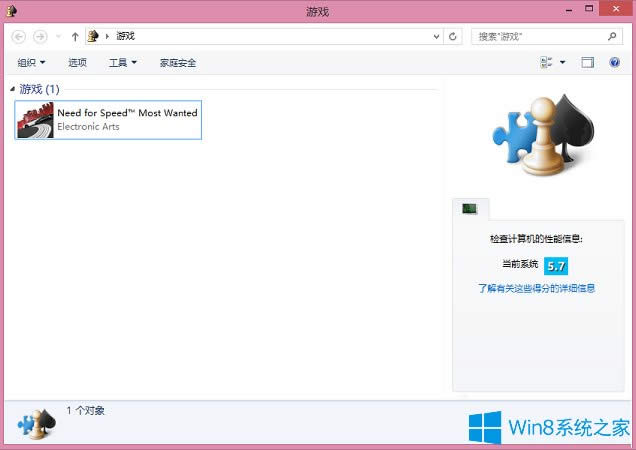
Task: Toggle the preview pane button
Action: (x=588, y=62)
